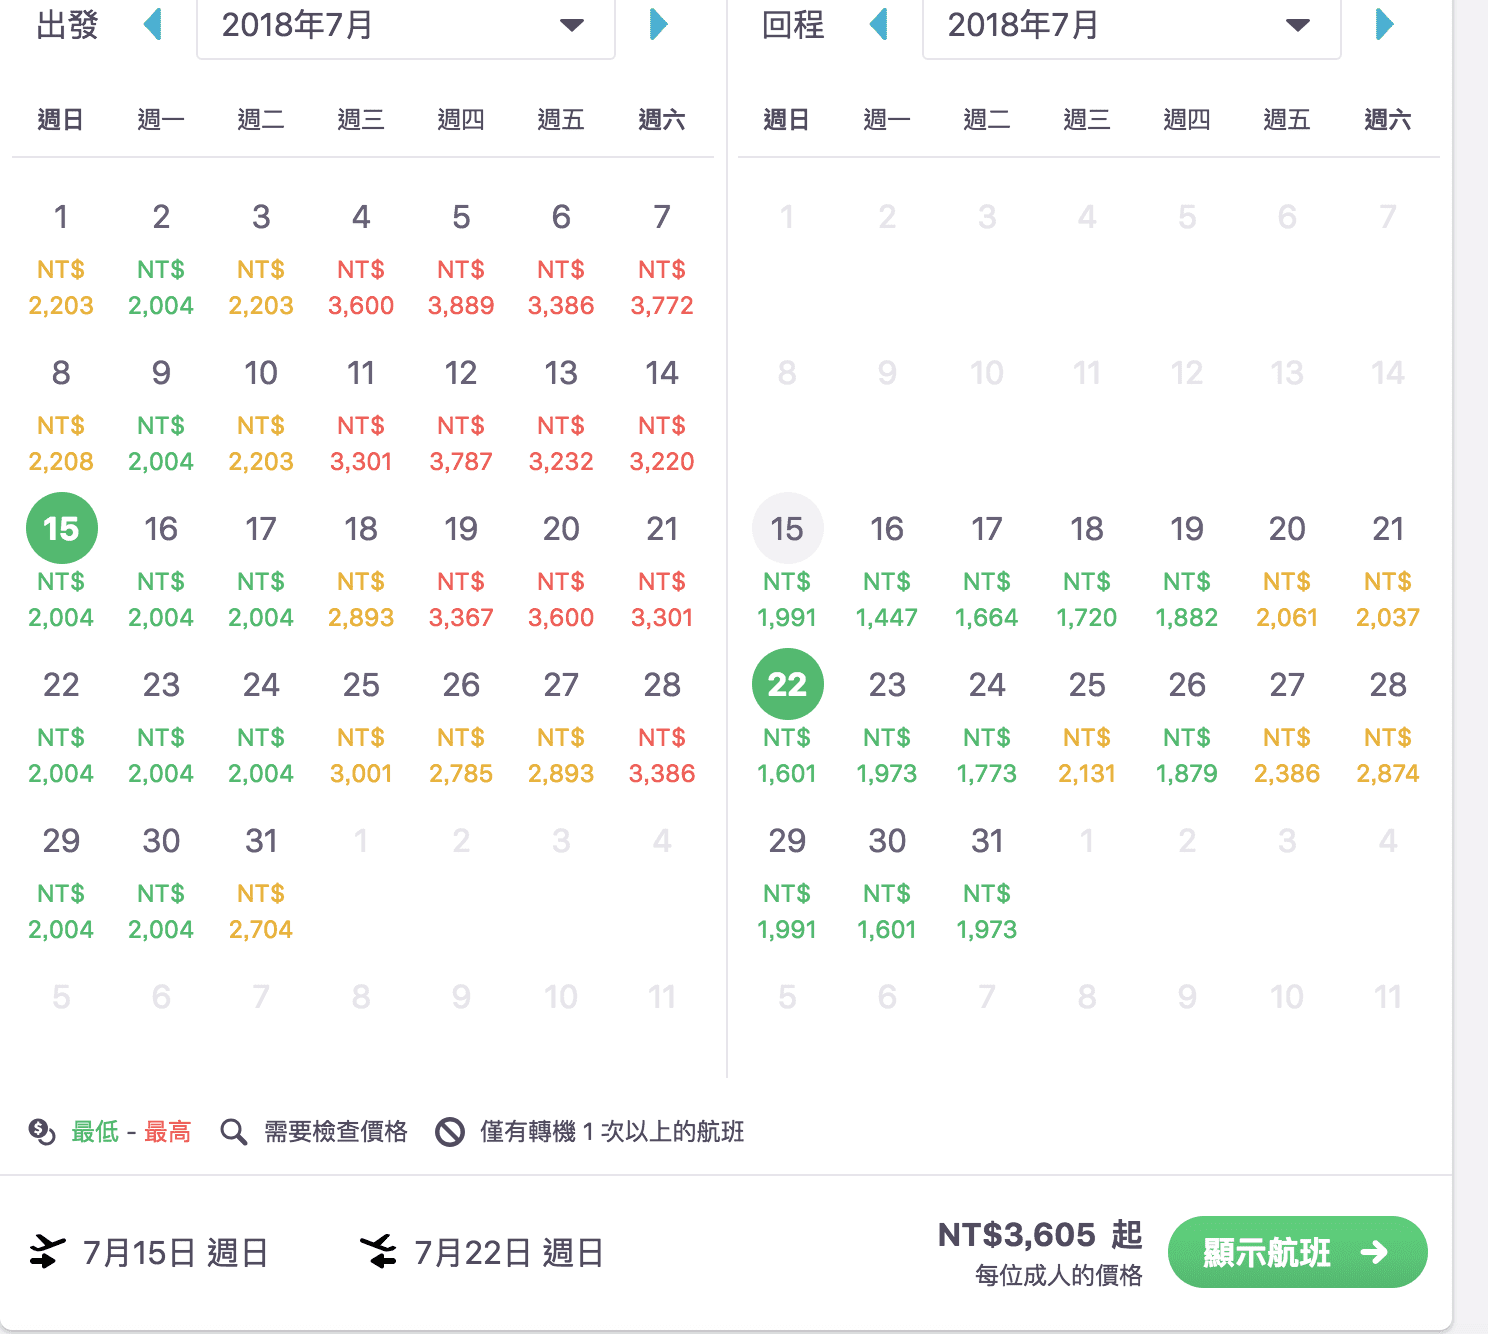Viewport: 1488px width, 1334px height.
Task: Select departure date July 5 NT$3,889
Action: pos(461,260)
